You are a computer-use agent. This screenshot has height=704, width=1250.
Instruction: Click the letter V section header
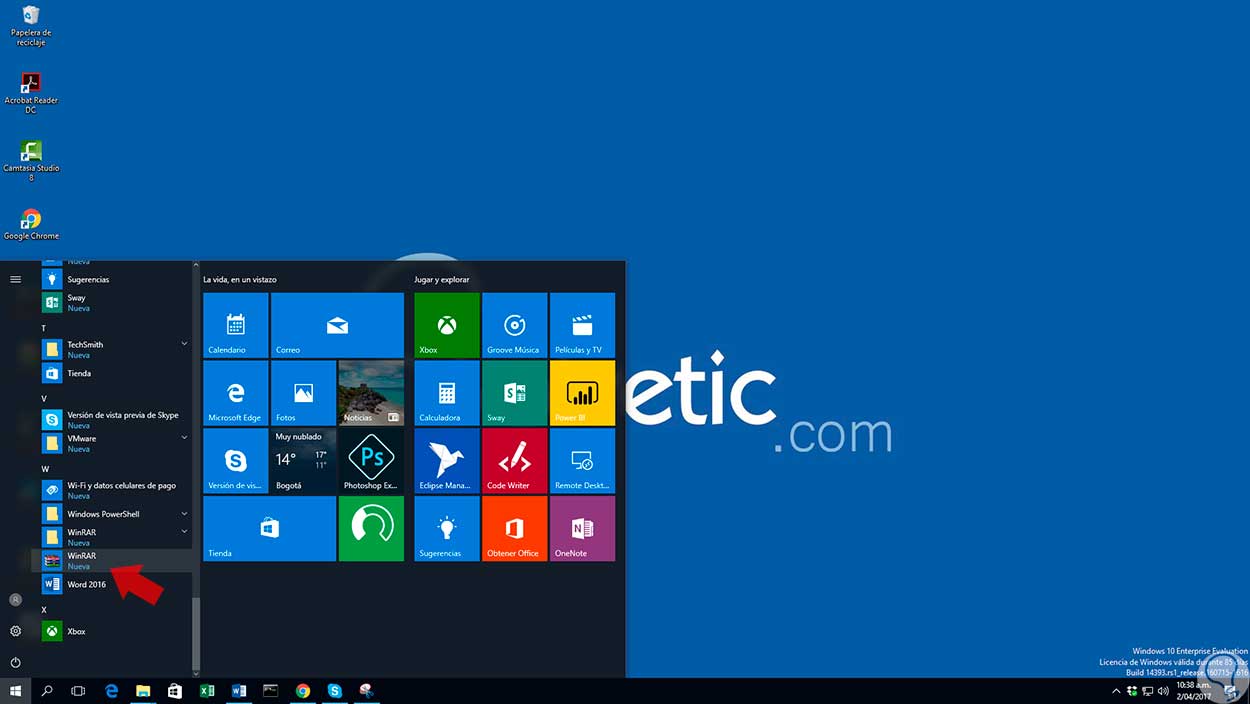pyautogui.click(x=44, y=398)
